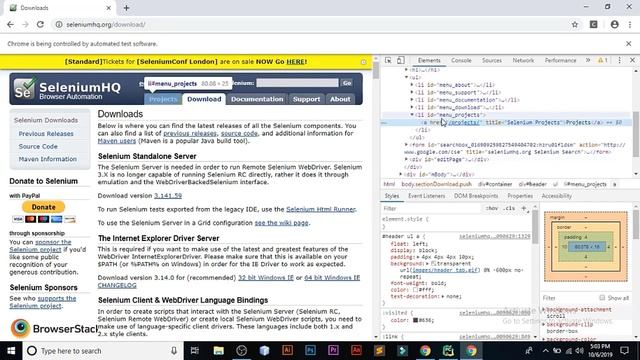The width and height of the screenshot is (640, 360).
Task: Close the yellow SeleniumConf banner
Action: coord(363,62)
